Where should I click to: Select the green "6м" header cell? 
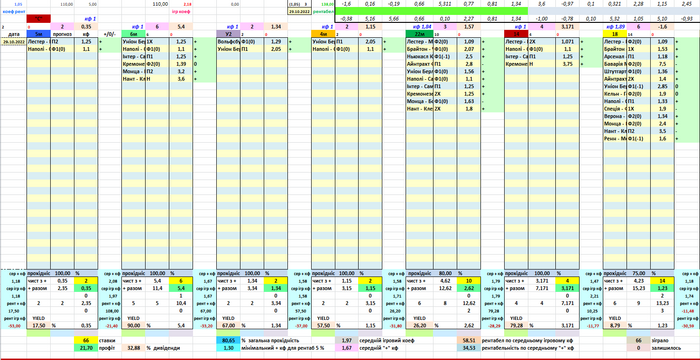point(133,33)
